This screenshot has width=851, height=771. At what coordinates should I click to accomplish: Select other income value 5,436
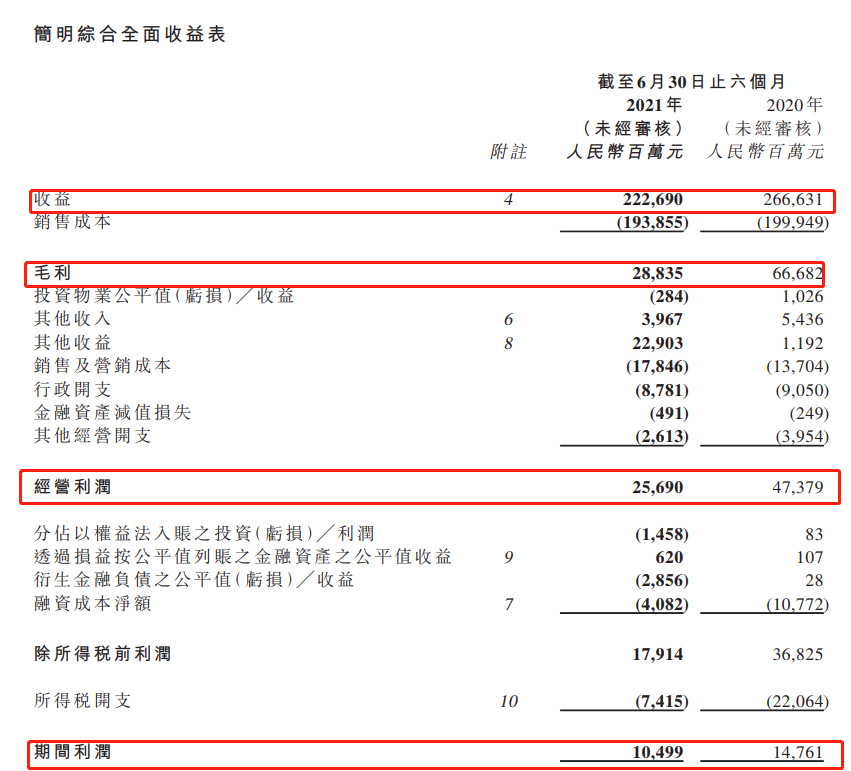[x=802, y=319]
